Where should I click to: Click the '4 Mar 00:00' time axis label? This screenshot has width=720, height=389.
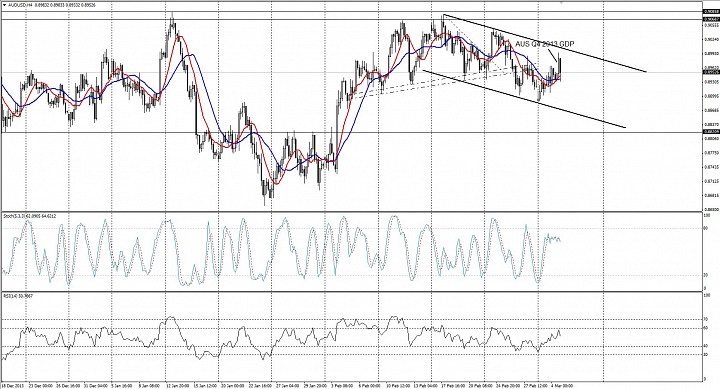[563, 385]
